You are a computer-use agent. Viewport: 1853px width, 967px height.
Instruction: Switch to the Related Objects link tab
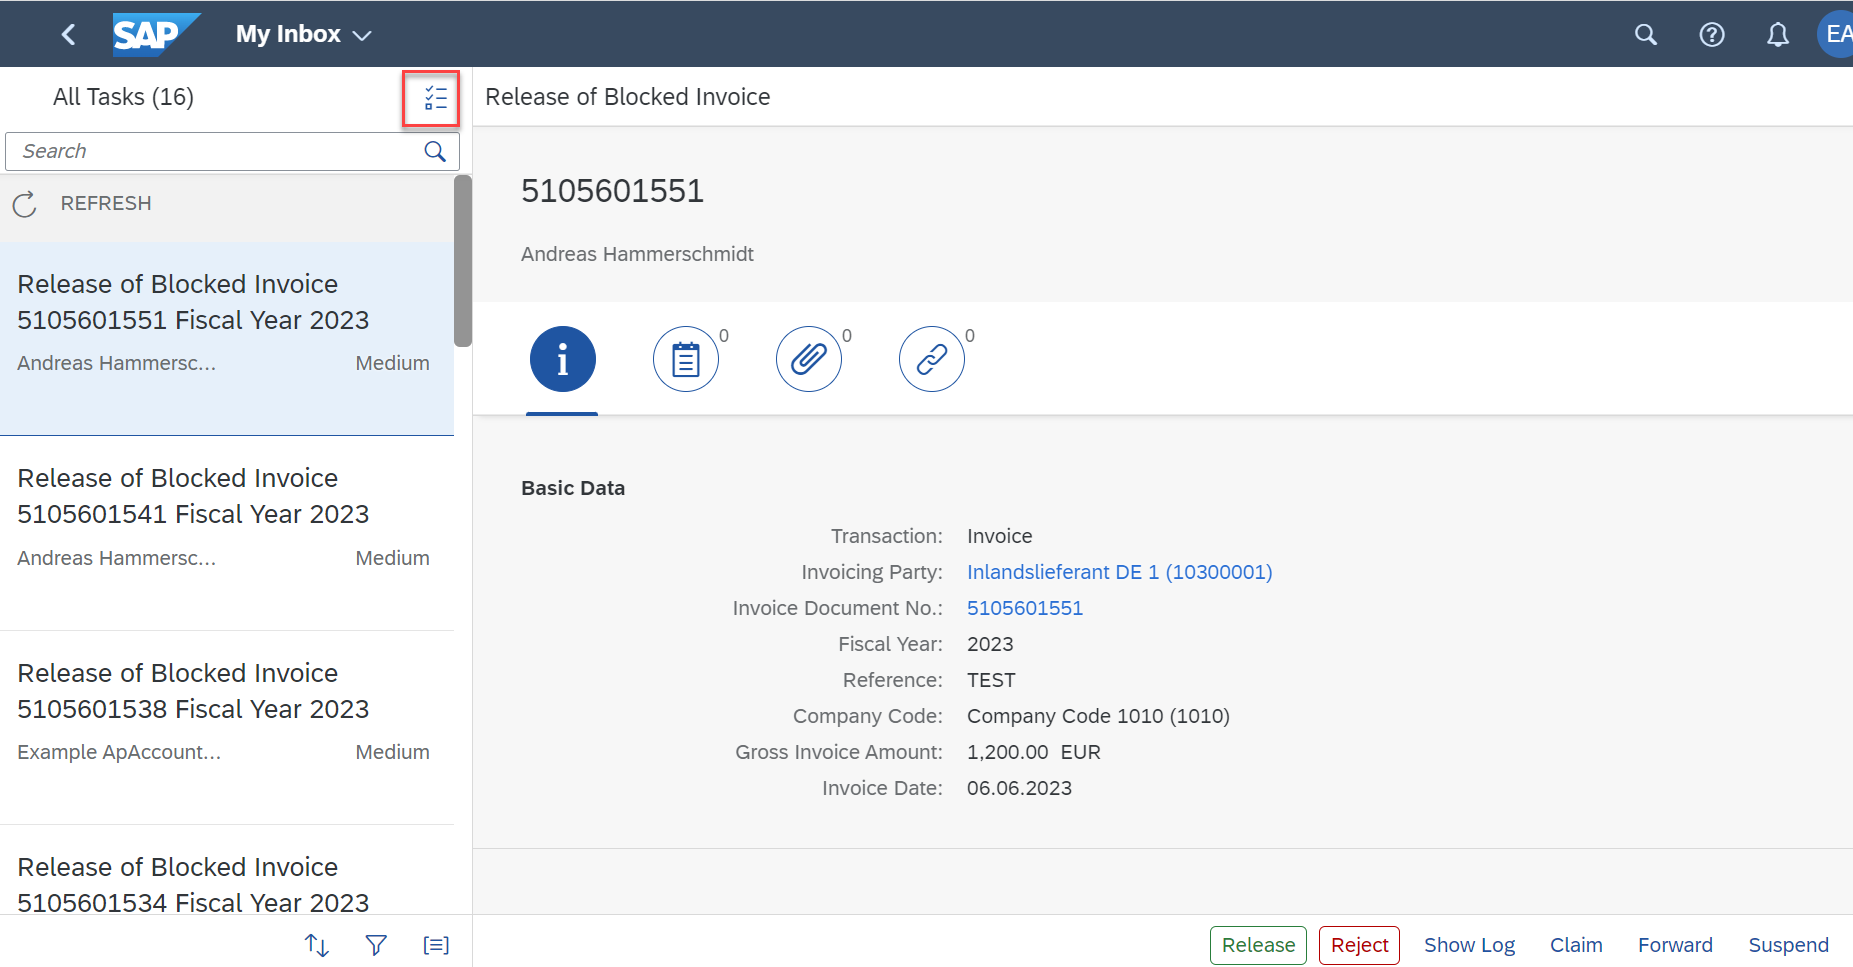pos(932,359)
